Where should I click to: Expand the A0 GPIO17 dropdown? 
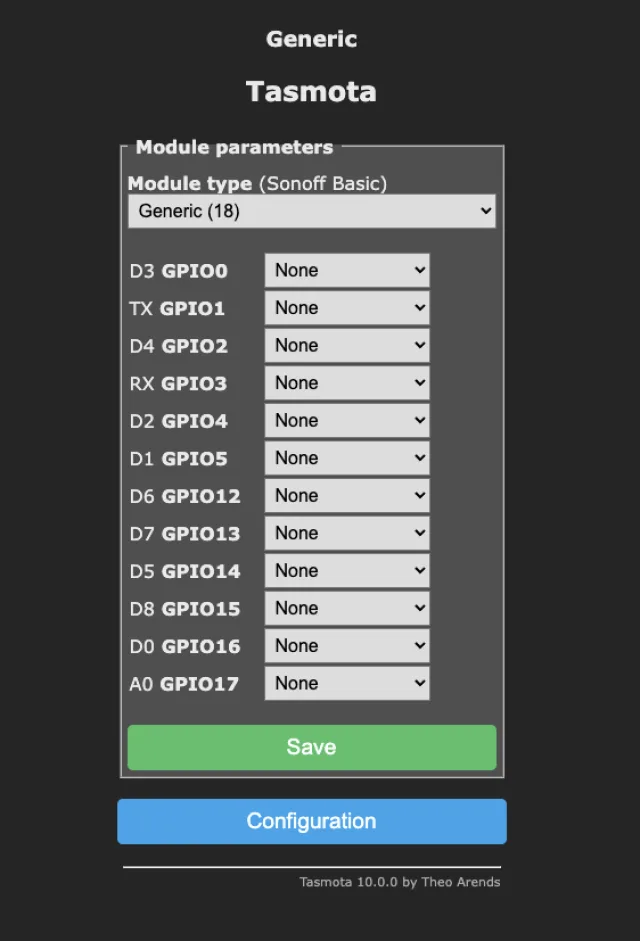click(347, 684)
